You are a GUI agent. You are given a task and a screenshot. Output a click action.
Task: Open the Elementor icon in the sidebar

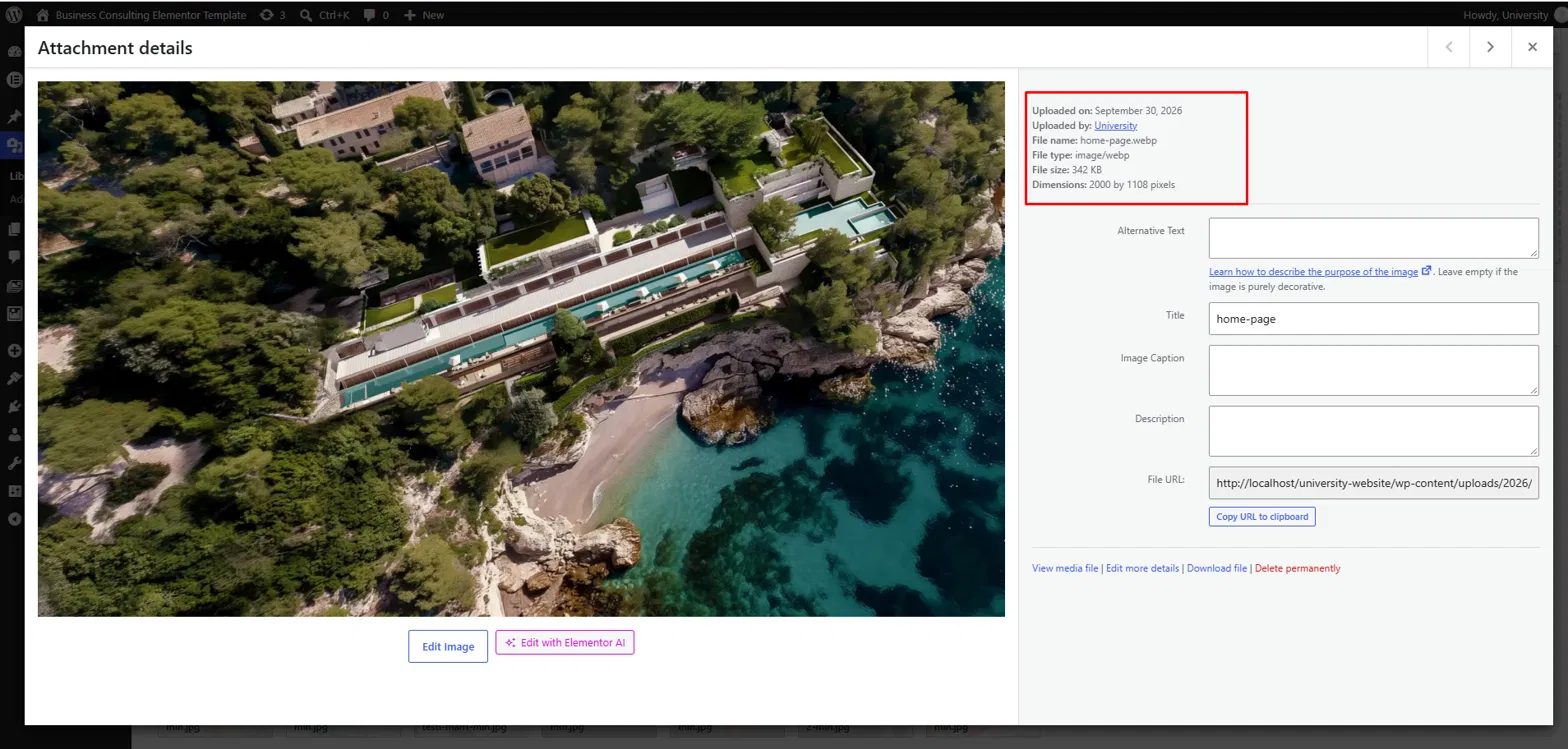pos(14,80)
